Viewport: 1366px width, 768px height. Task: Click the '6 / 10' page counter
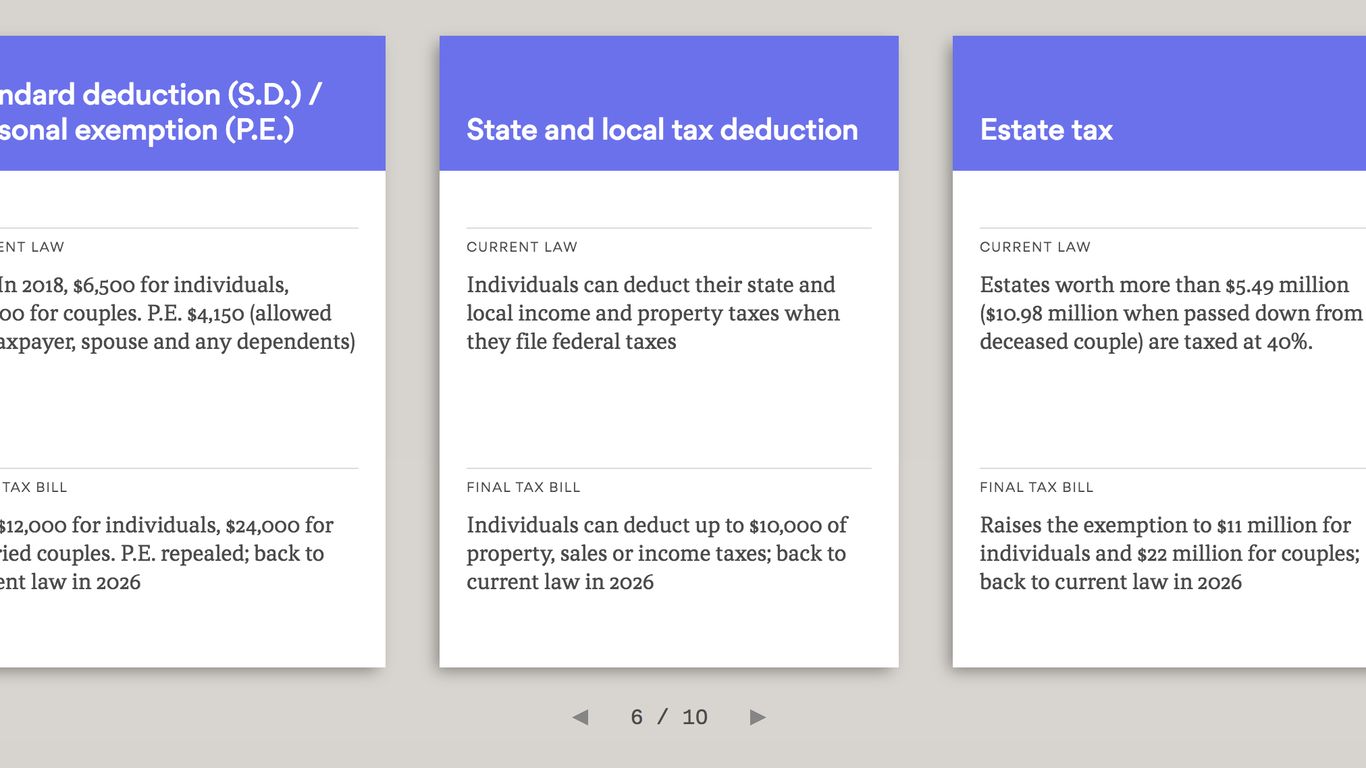[668, 717]
